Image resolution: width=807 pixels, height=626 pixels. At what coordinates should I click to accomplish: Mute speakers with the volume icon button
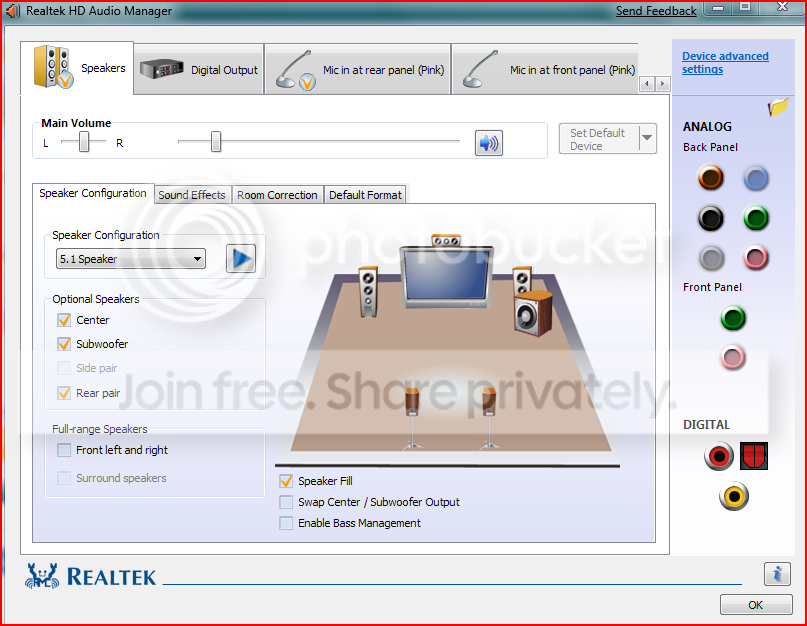pyautogui.click(x=488, y=143)
